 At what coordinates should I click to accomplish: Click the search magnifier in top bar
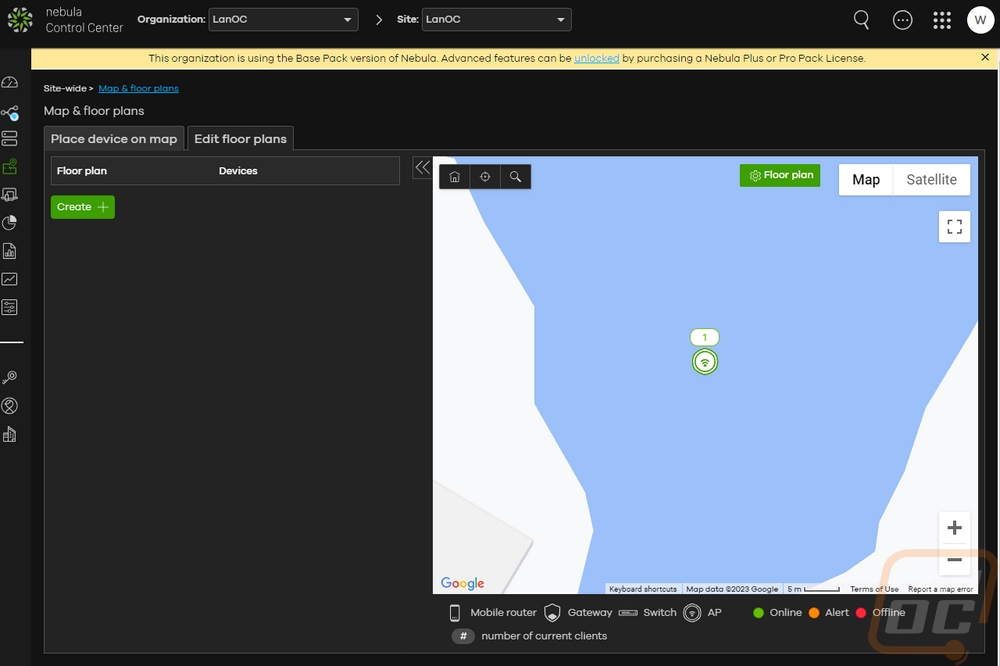(862, 20)
